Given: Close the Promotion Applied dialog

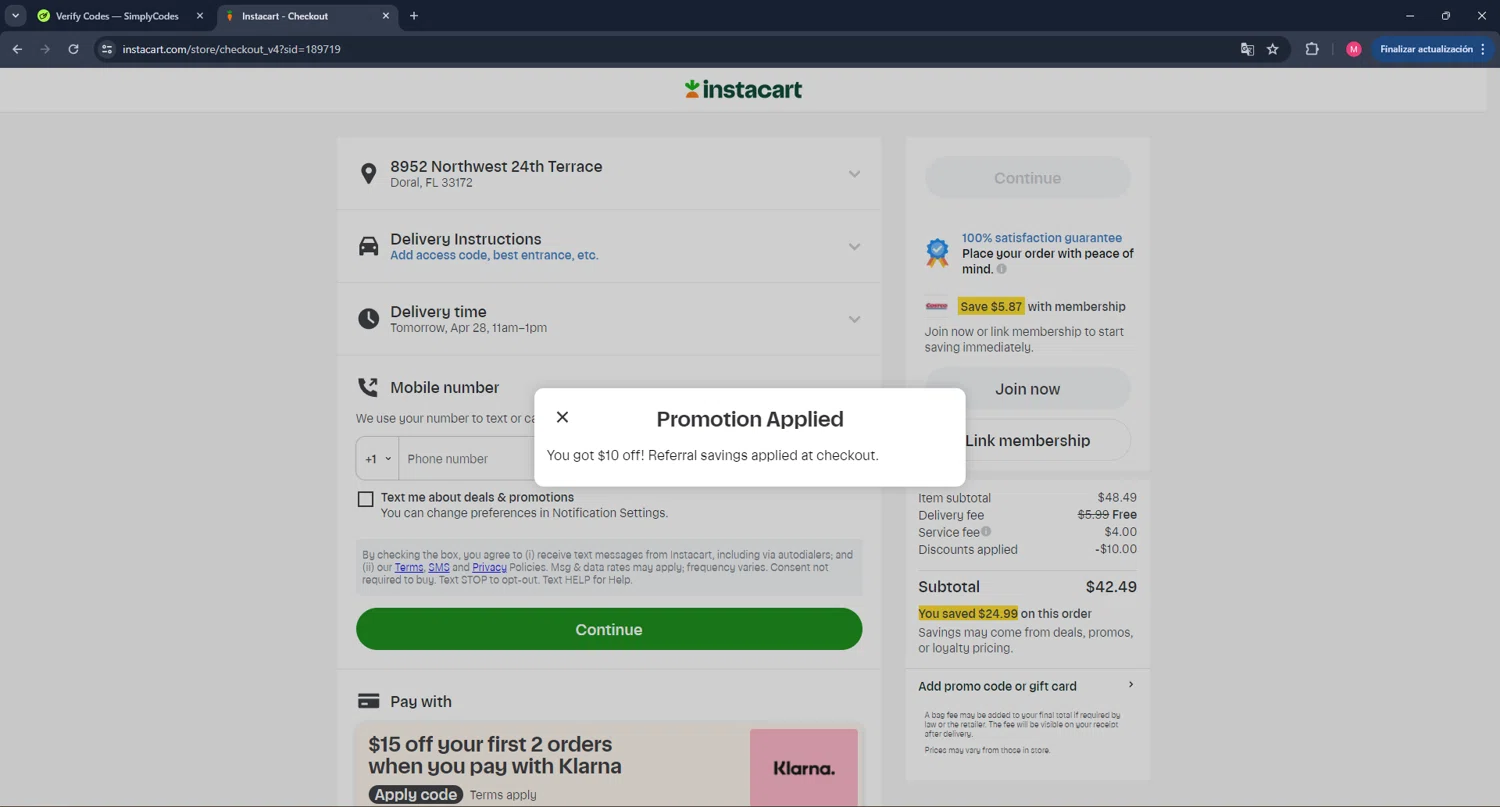Looking at the screenshot, I should click(562, 417).
